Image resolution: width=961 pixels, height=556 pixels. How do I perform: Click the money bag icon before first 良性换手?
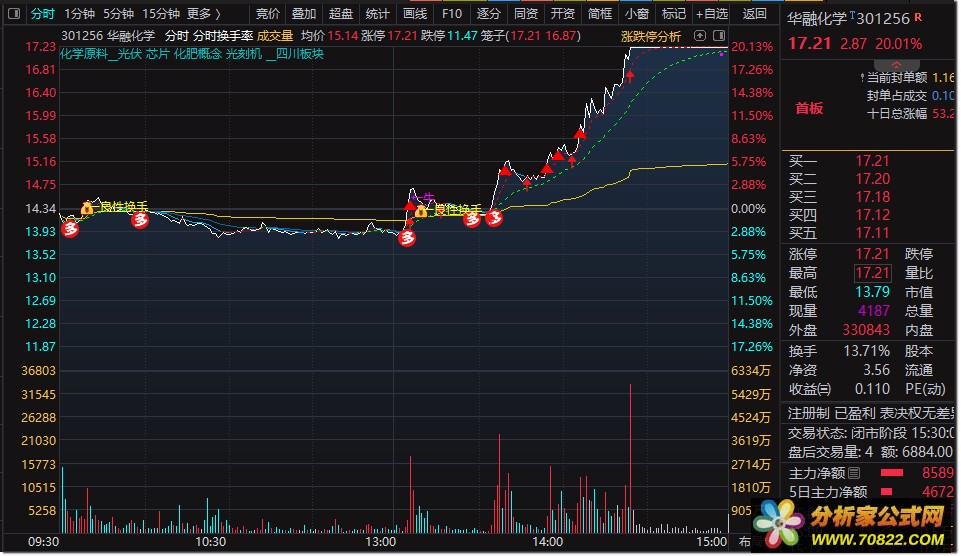[87, 208]
